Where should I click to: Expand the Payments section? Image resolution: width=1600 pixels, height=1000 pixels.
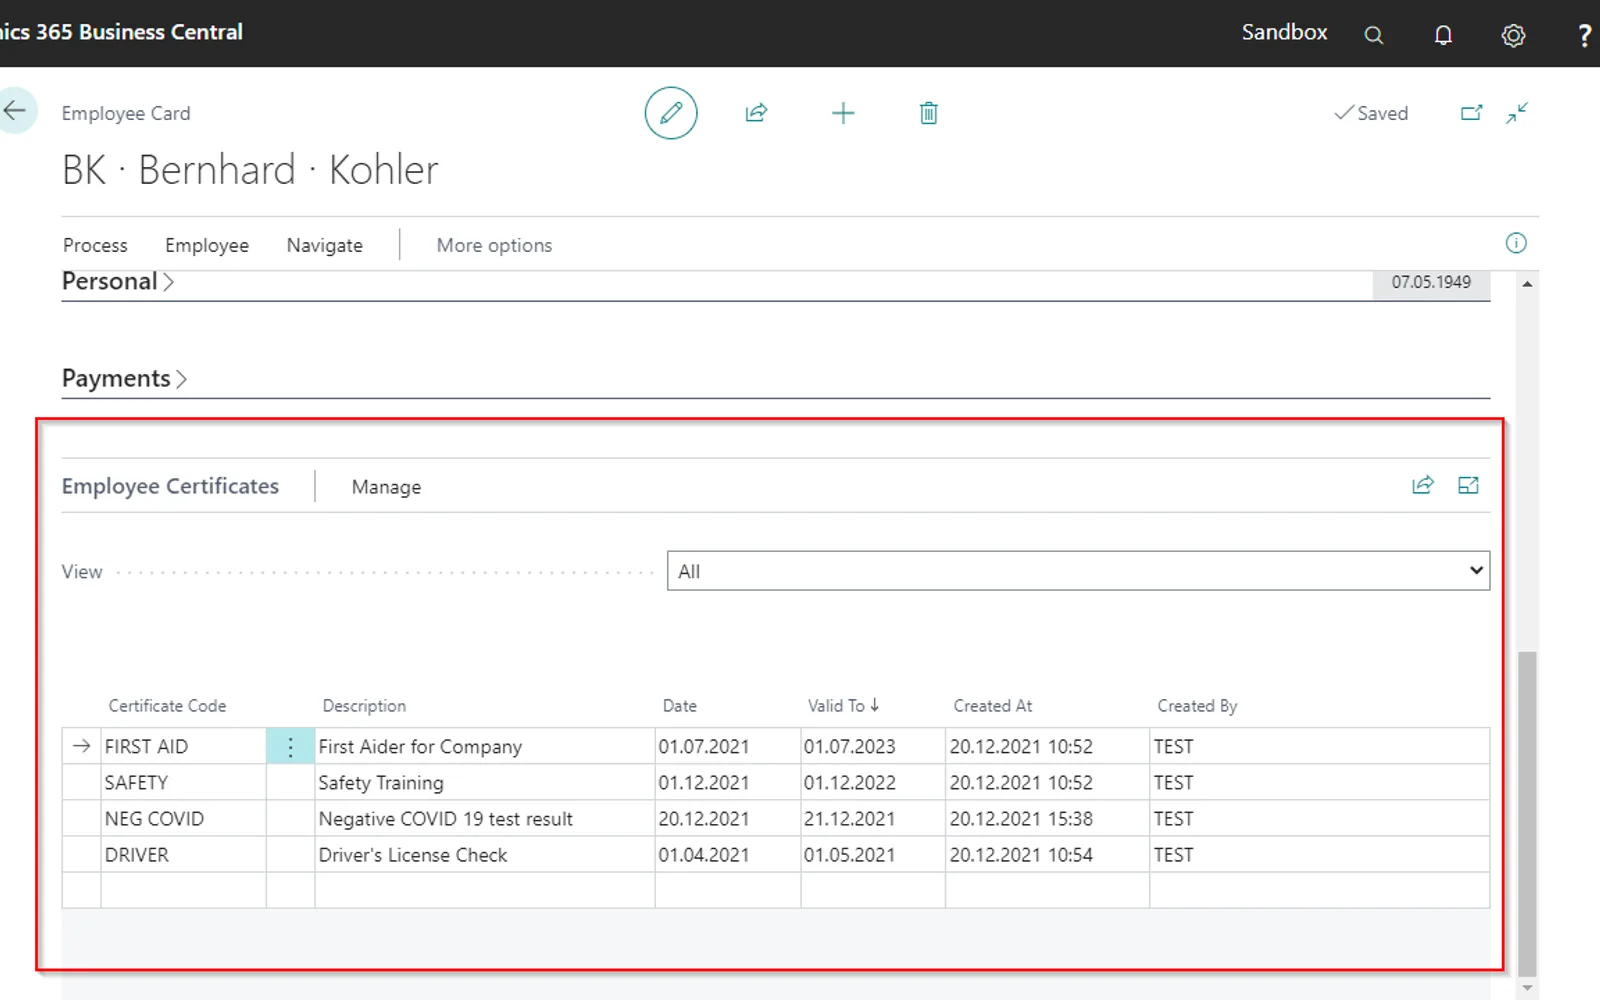click(124, 379)
